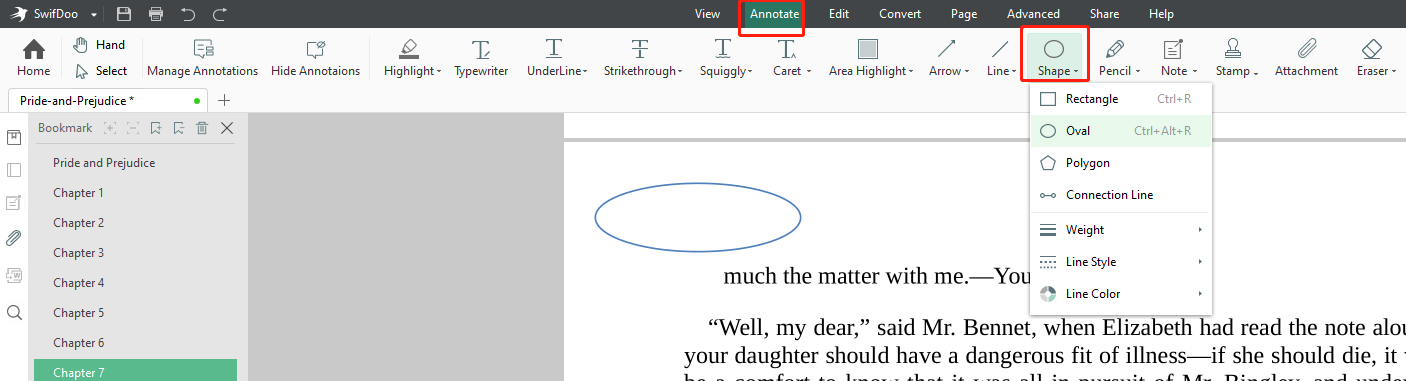The height and width of the screenshot is (381, 1406).
Task: Choose the Eraser tool
Action: tap(1375, 59)
